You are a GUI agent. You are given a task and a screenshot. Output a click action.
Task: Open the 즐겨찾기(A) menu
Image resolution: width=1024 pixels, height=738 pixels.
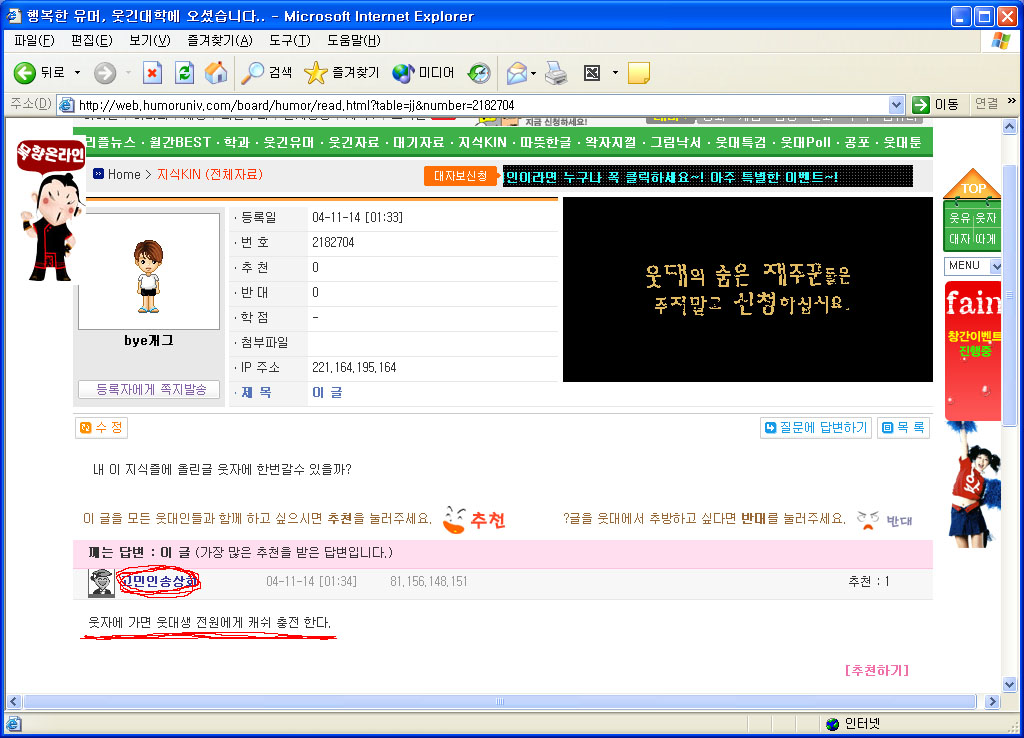click(219, 40)
